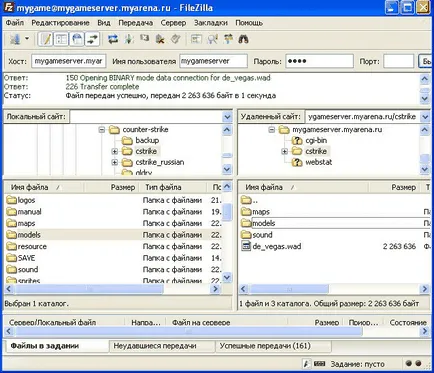Open the Редактирование menu
Viewport: 434px width, 373px height.
60,23
